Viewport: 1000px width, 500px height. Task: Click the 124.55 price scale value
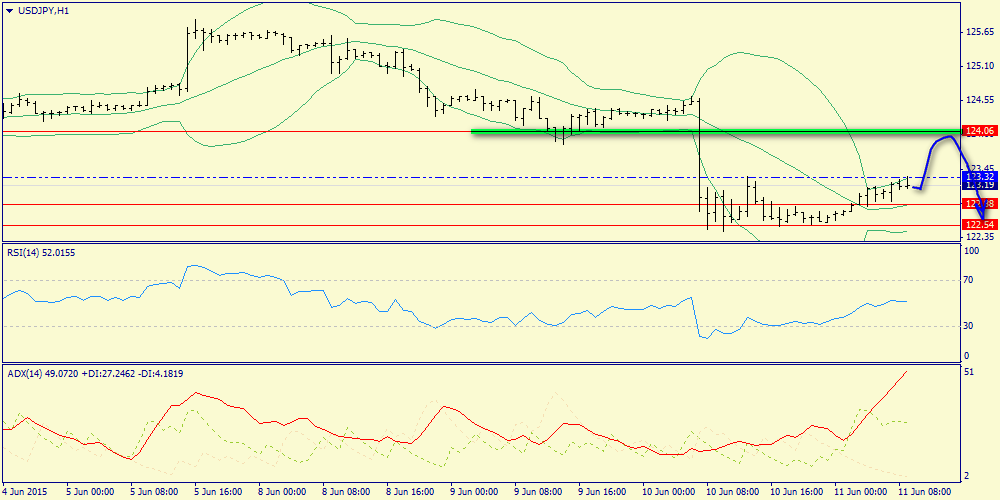click(980, 100)
